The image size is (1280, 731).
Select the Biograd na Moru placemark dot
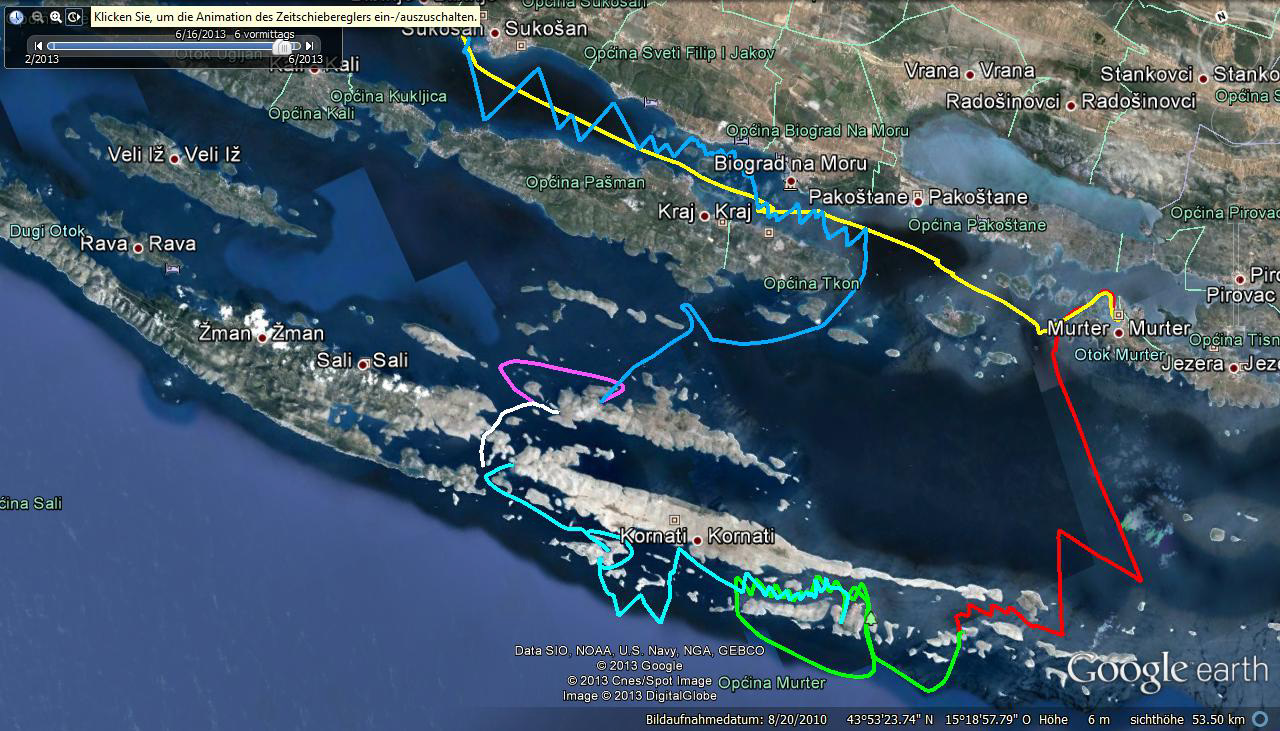789,183
